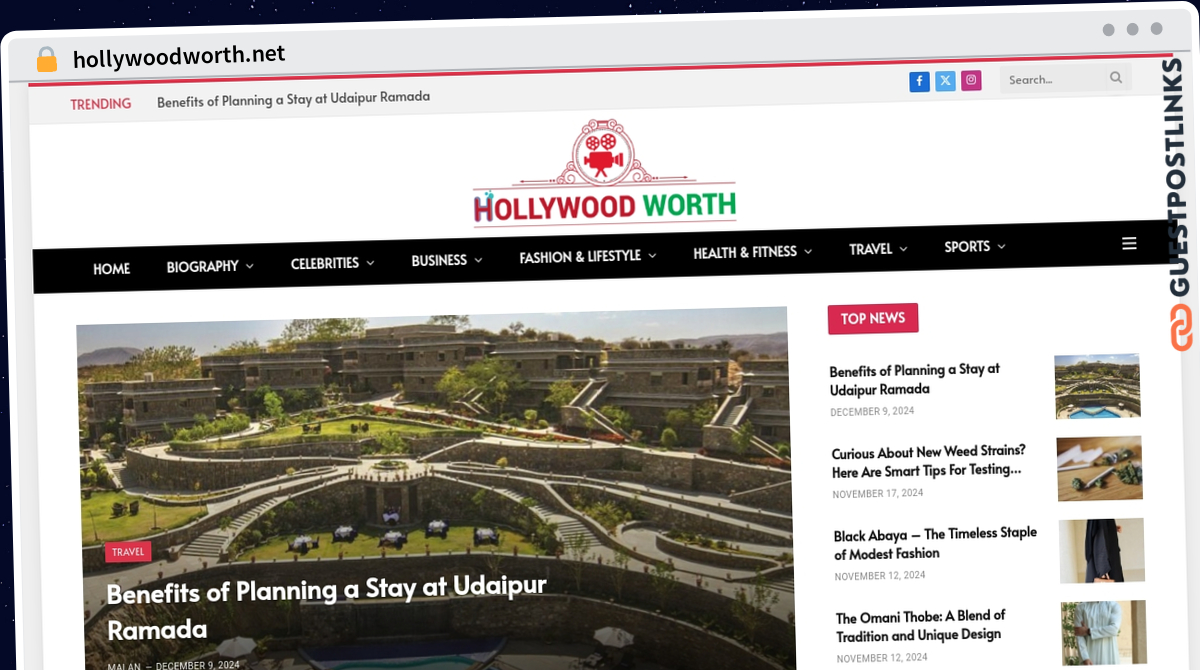Go to the Home menu item
Screen dimensions: 1200x670
[x=111, y=268]
